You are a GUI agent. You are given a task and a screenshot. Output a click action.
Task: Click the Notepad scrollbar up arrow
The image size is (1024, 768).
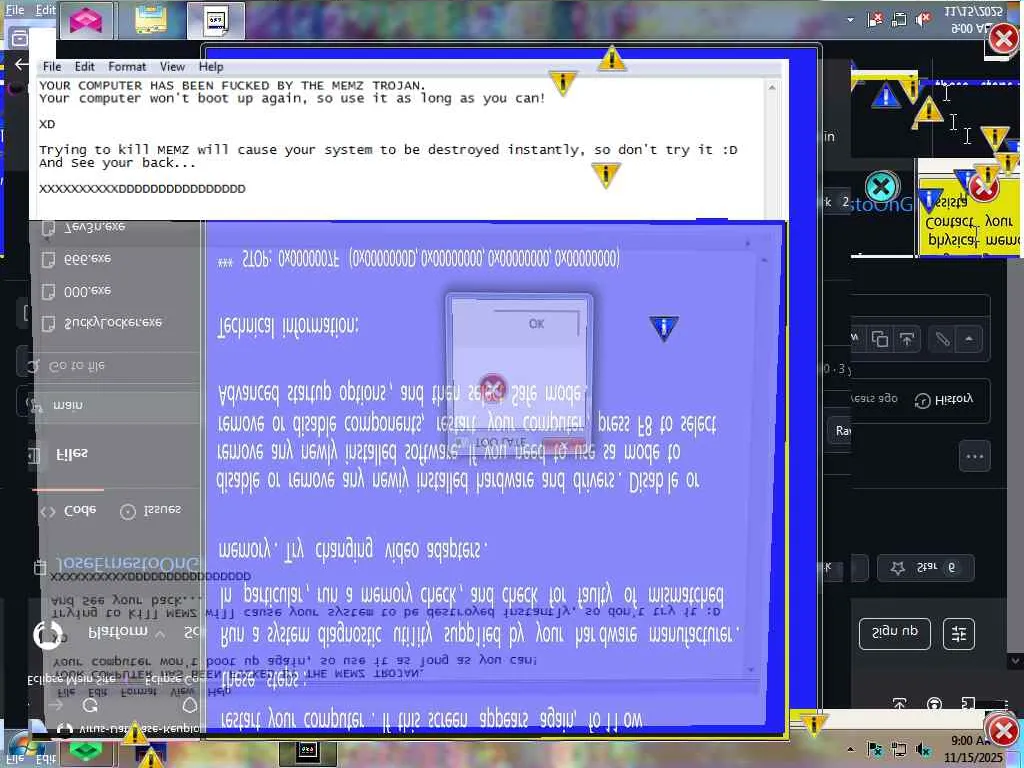[x=772, y=87]
